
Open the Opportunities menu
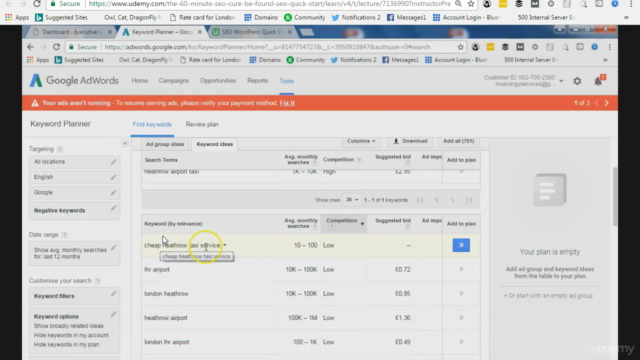point(218,81)
